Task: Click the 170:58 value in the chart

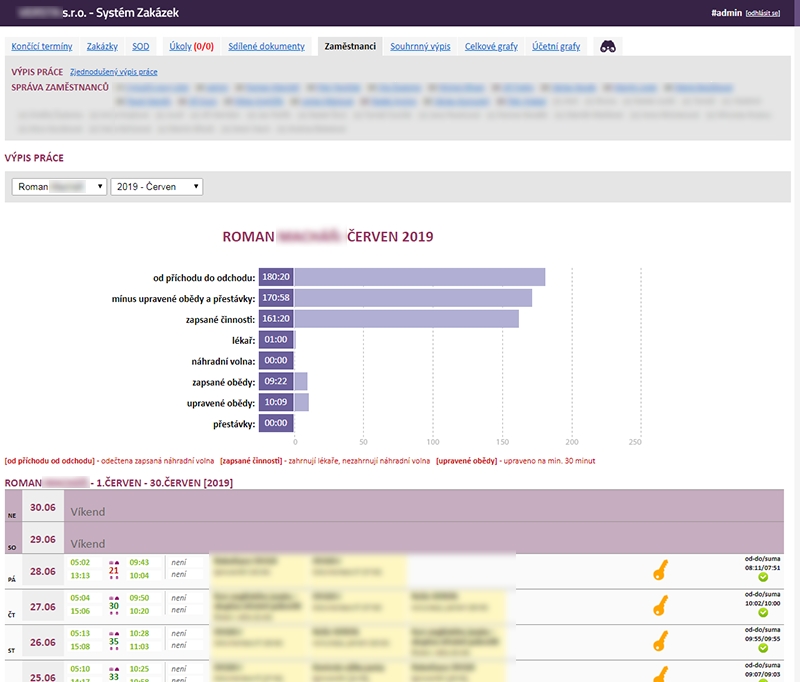Action: pos(276,298)
